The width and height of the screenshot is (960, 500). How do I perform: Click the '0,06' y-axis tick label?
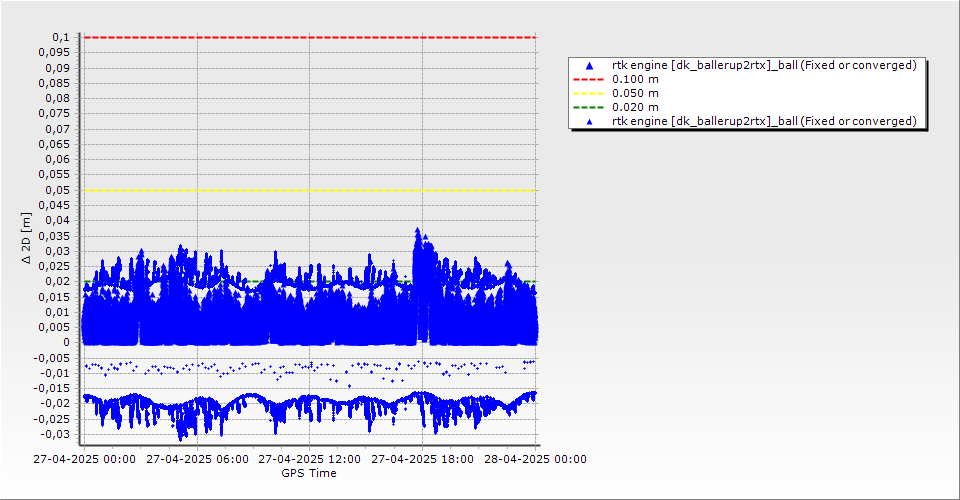coord(58,160)
